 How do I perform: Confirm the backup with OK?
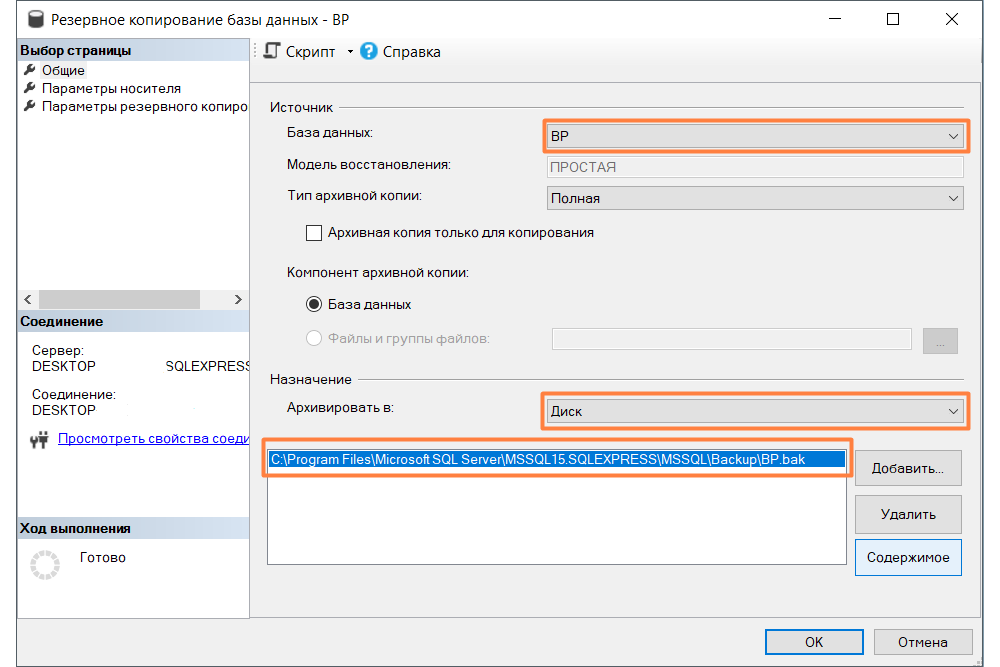(814, 642)
